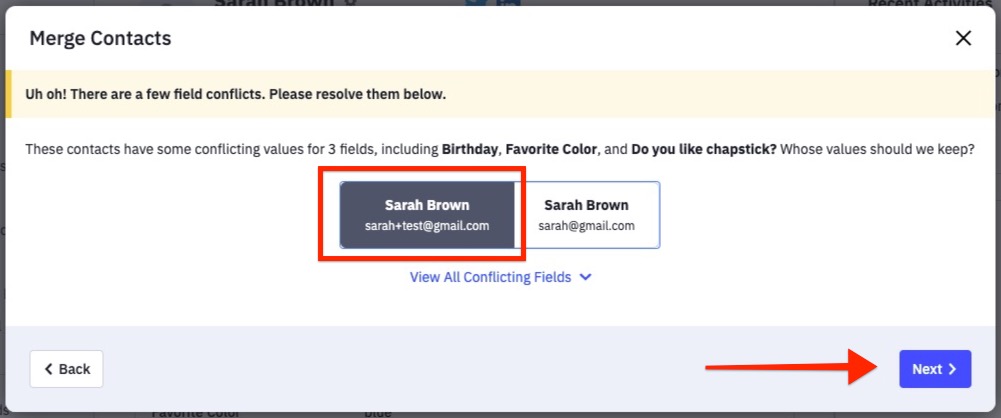
Task: Open the View All Conflicting Fields link
Action: click(x=490, y=277)
